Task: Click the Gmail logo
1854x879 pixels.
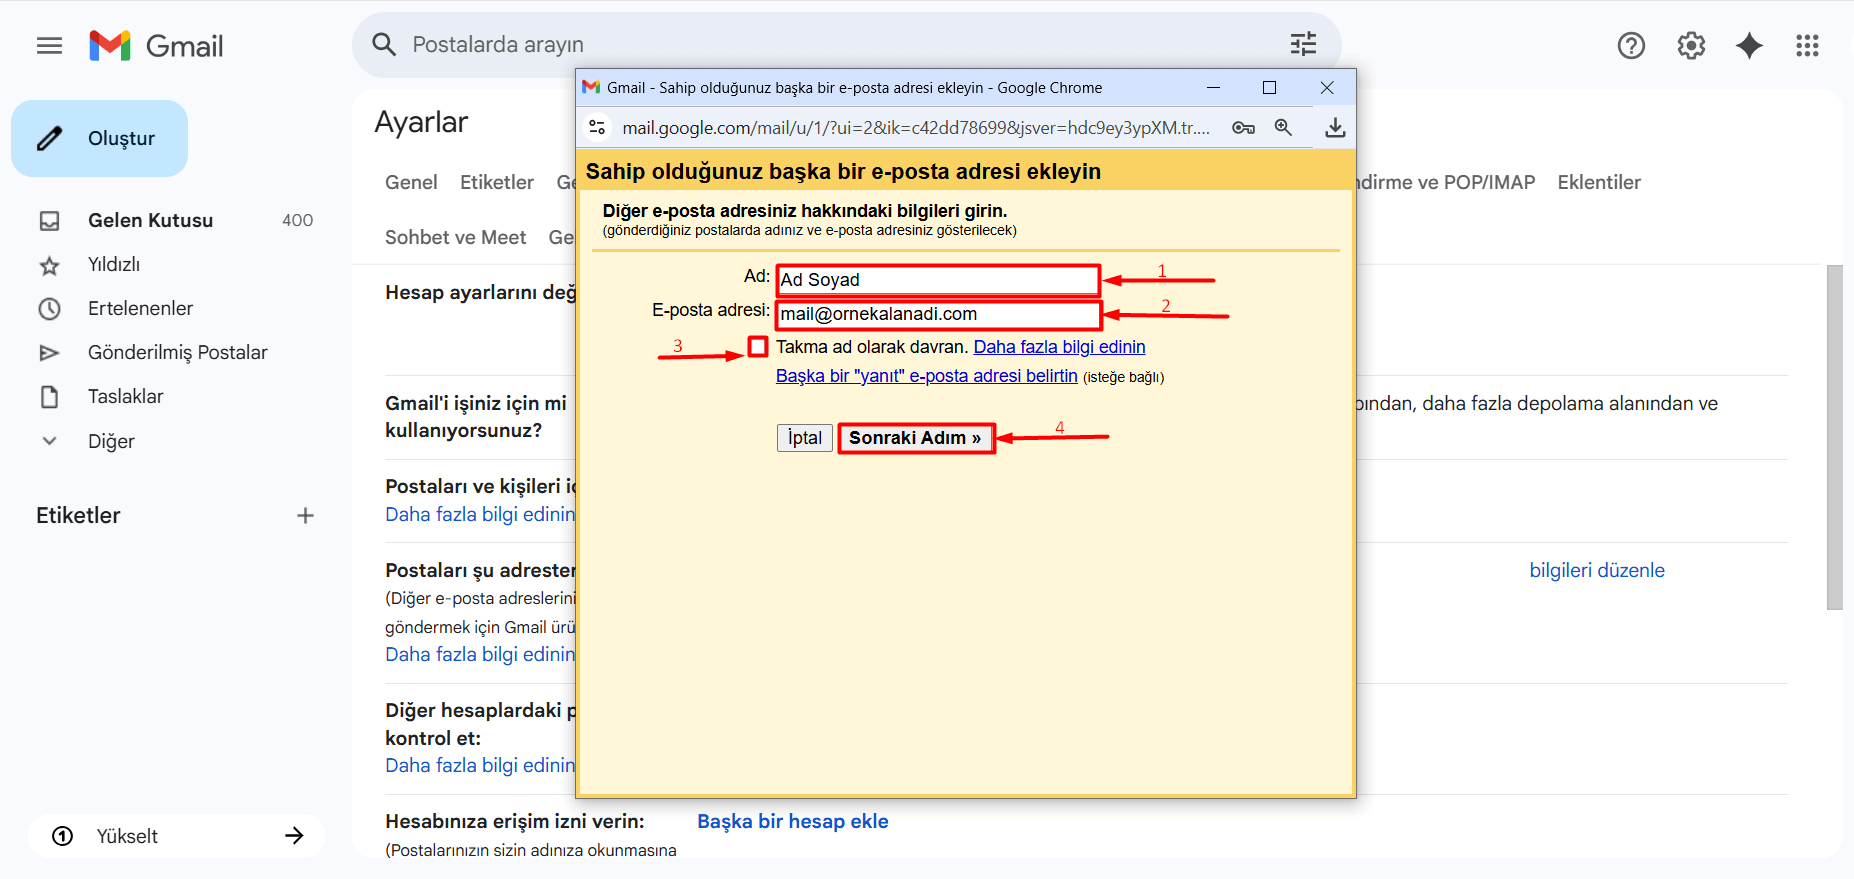Action: click(156, 46)
